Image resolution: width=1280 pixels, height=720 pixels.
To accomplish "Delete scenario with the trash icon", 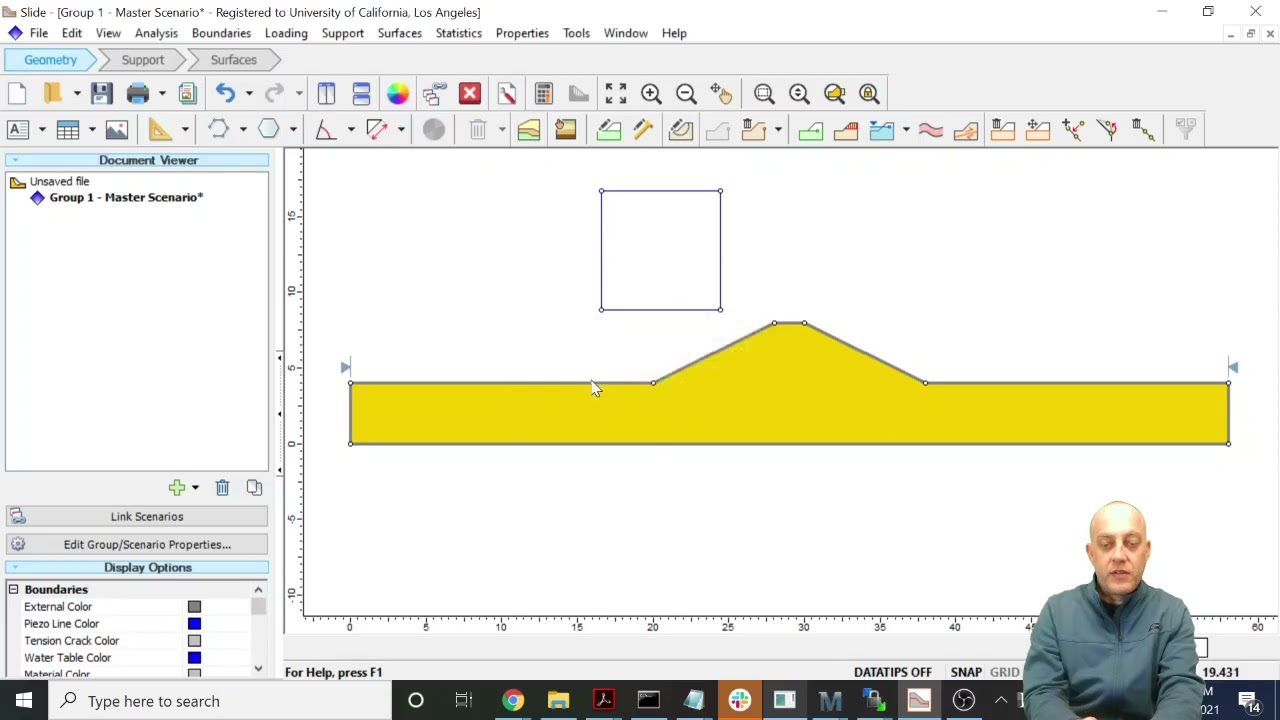I will click(x=222, y=488).
